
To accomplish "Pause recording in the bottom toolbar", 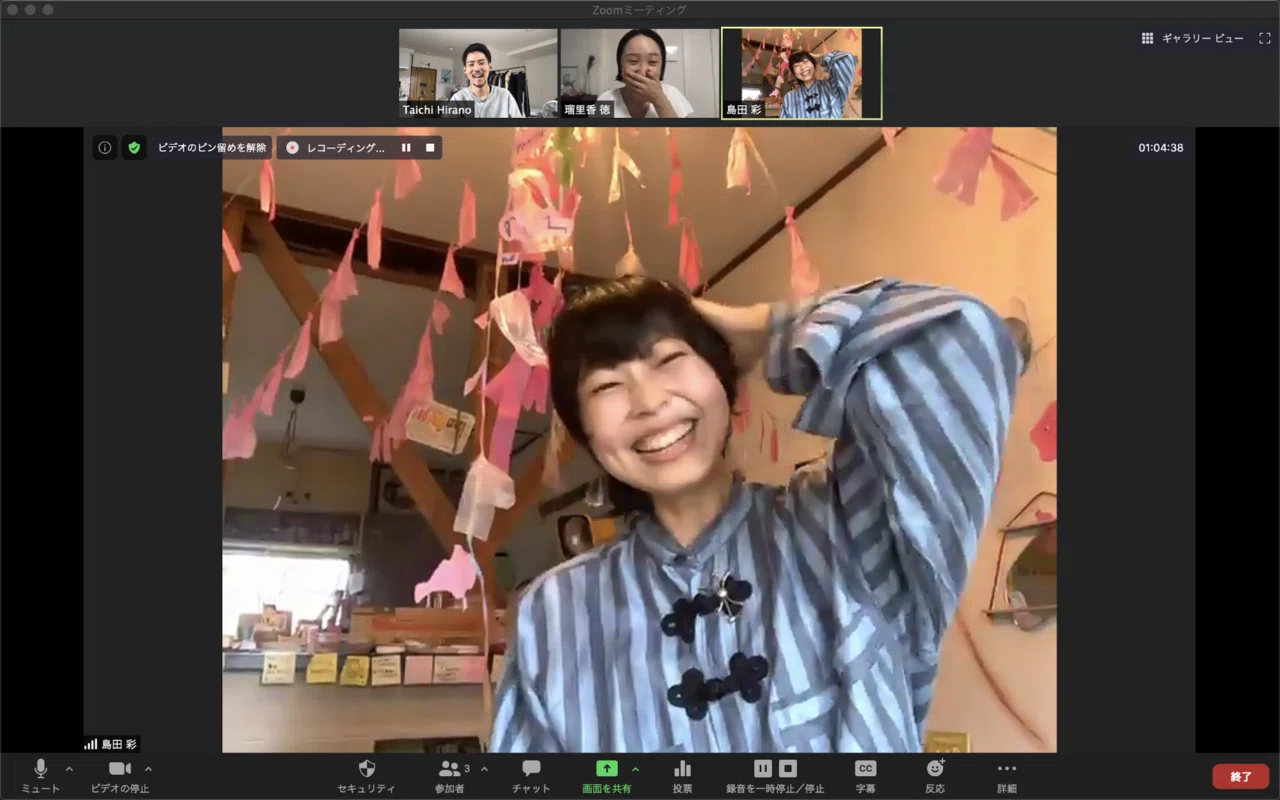I will coord(763,769).
